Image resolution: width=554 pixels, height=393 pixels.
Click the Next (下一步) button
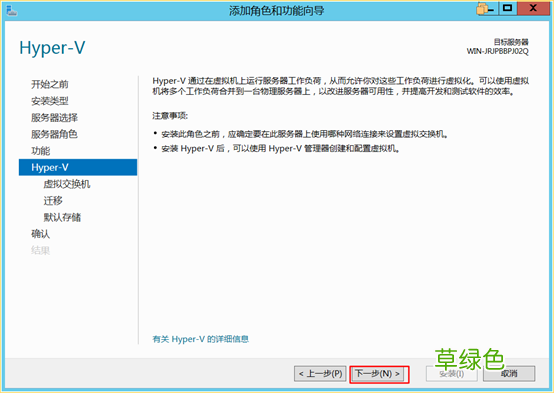click(379, 374)
